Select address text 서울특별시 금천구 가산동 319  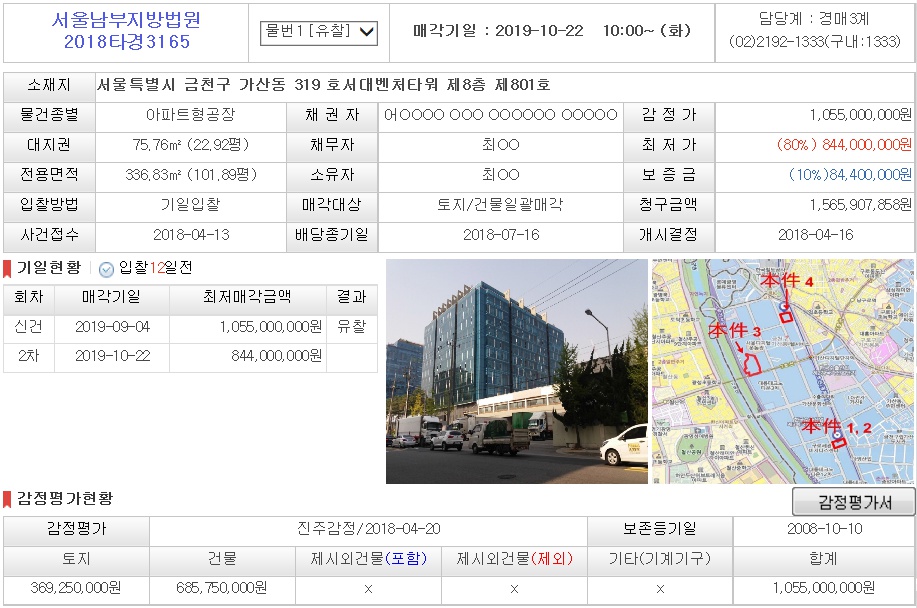209,85
